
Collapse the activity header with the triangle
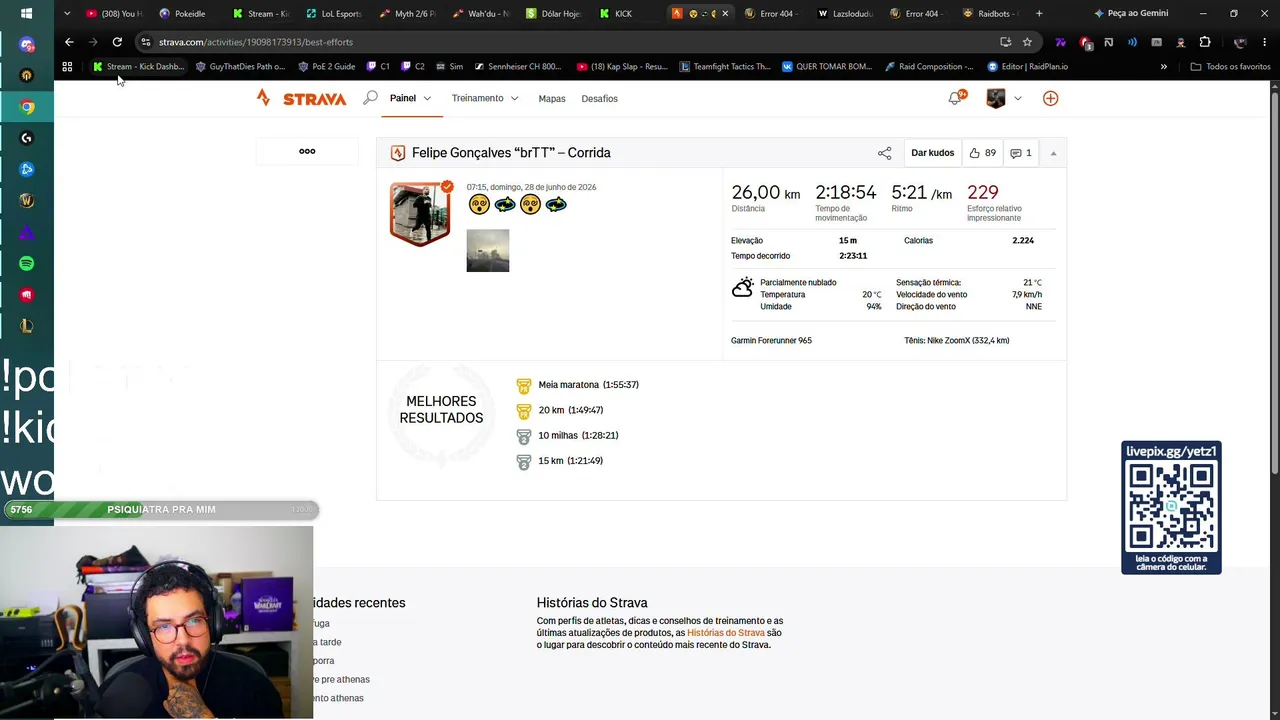pyautogui.click(x=1053, y=153)
